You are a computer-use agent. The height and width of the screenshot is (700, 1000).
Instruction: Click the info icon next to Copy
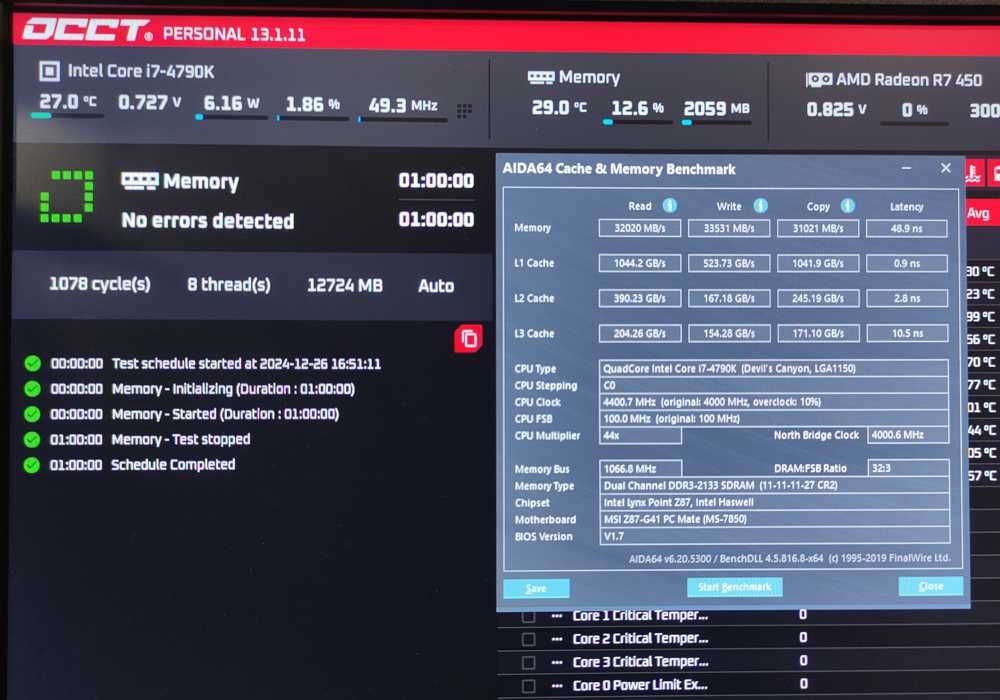[848, 205]
